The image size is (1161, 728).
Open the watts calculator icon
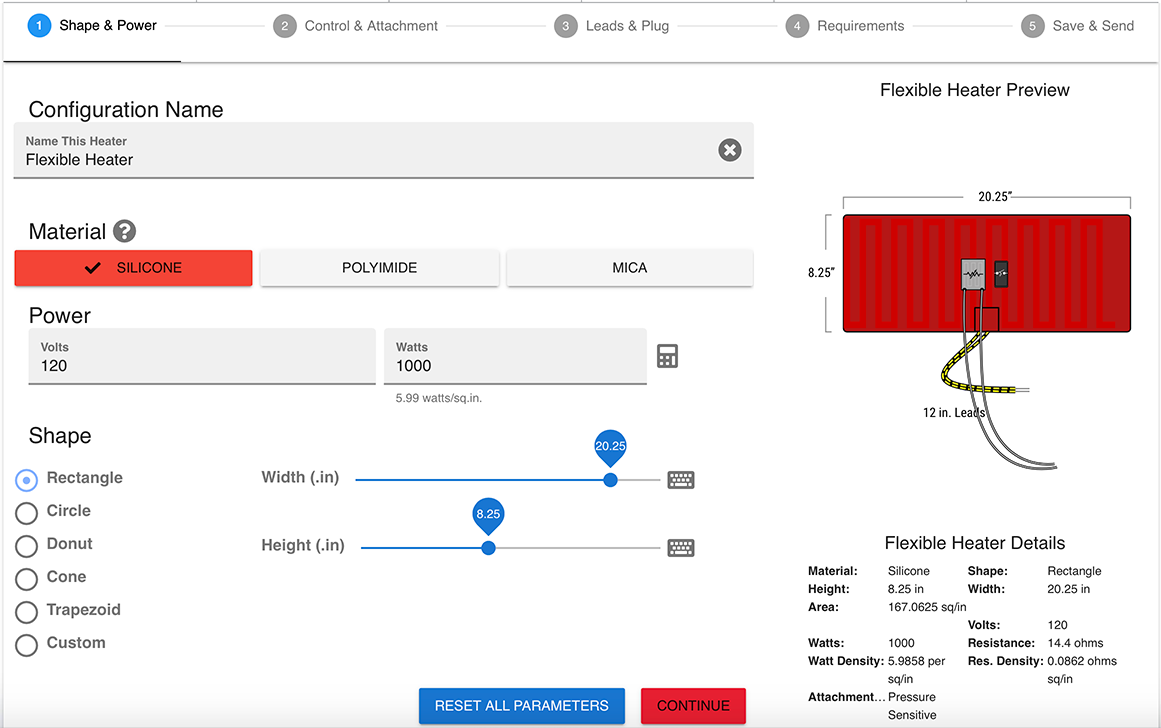[x=667, y=356]
